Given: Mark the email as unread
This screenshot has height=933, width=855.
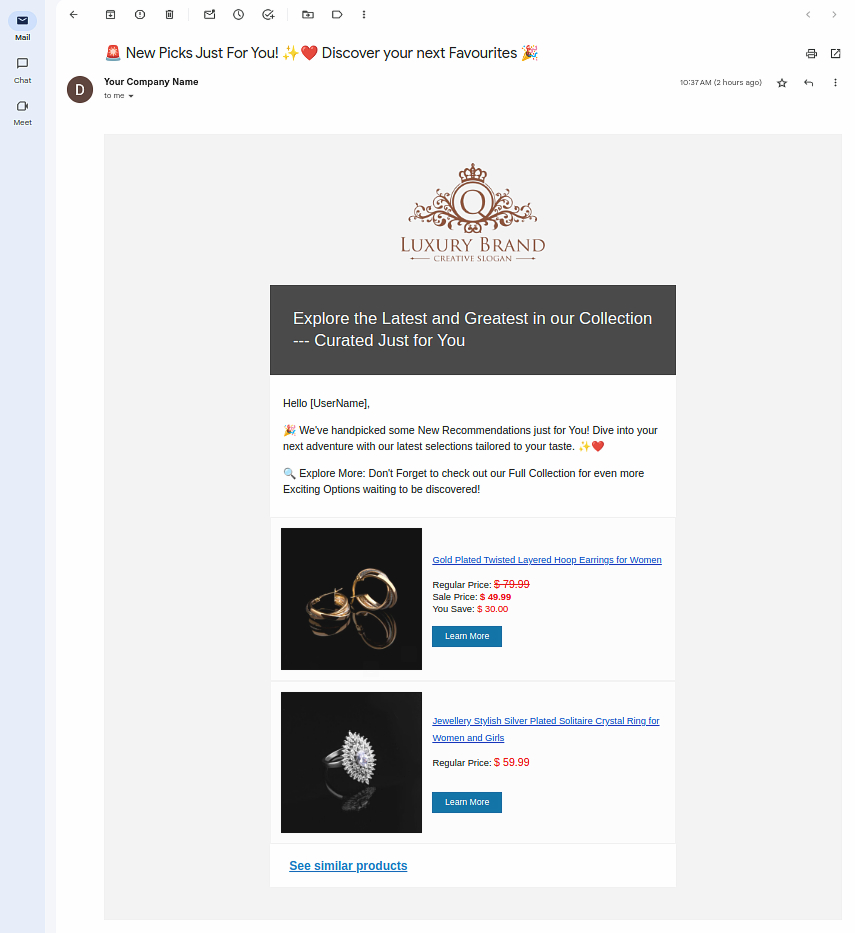Looking at the screenshot, I should pos(209,14).
